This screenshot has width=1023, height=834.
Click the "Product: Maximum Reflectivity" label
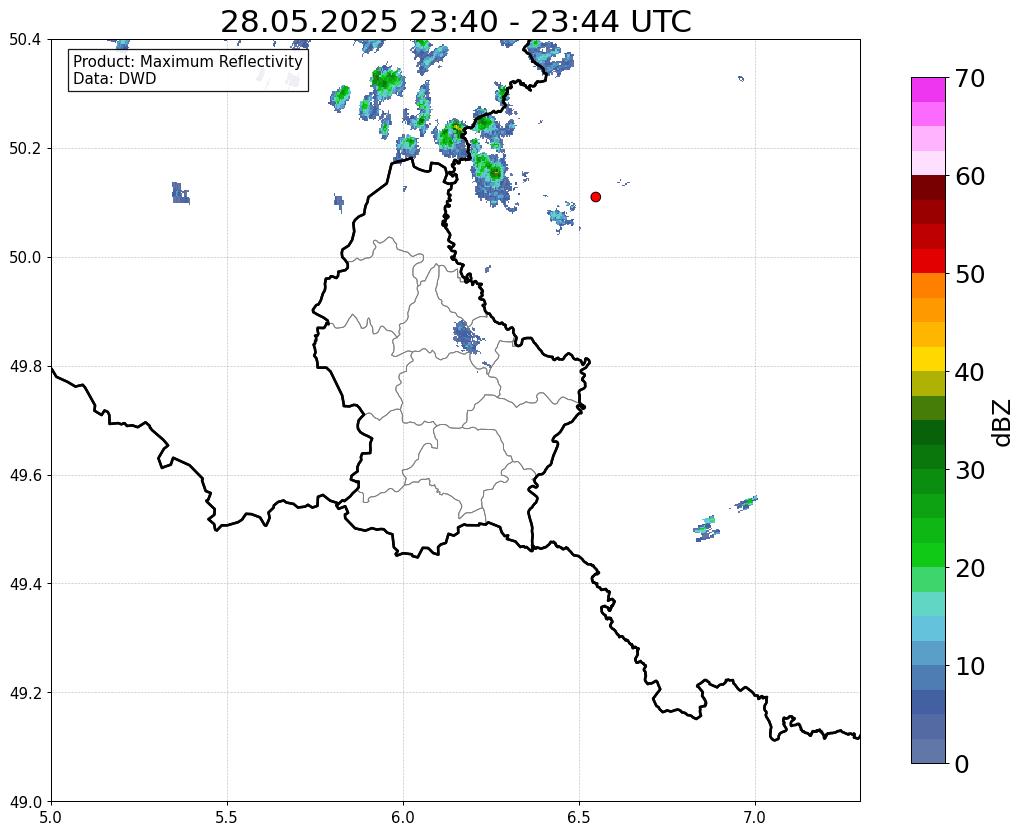click(x=188, y=61)
